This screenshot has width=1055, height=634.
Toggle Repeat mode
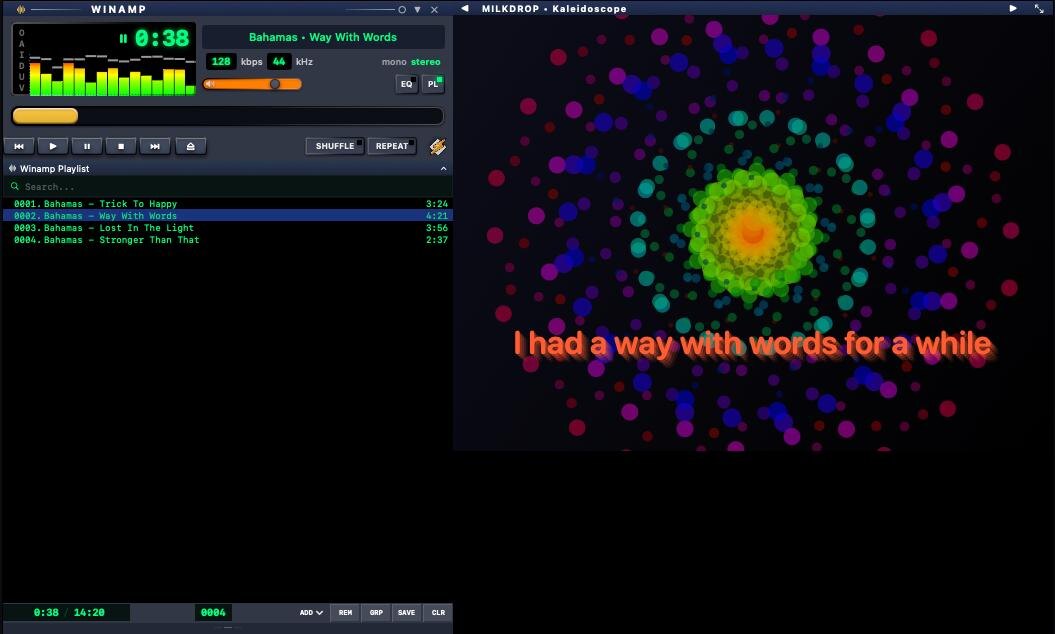click(392, 146)
